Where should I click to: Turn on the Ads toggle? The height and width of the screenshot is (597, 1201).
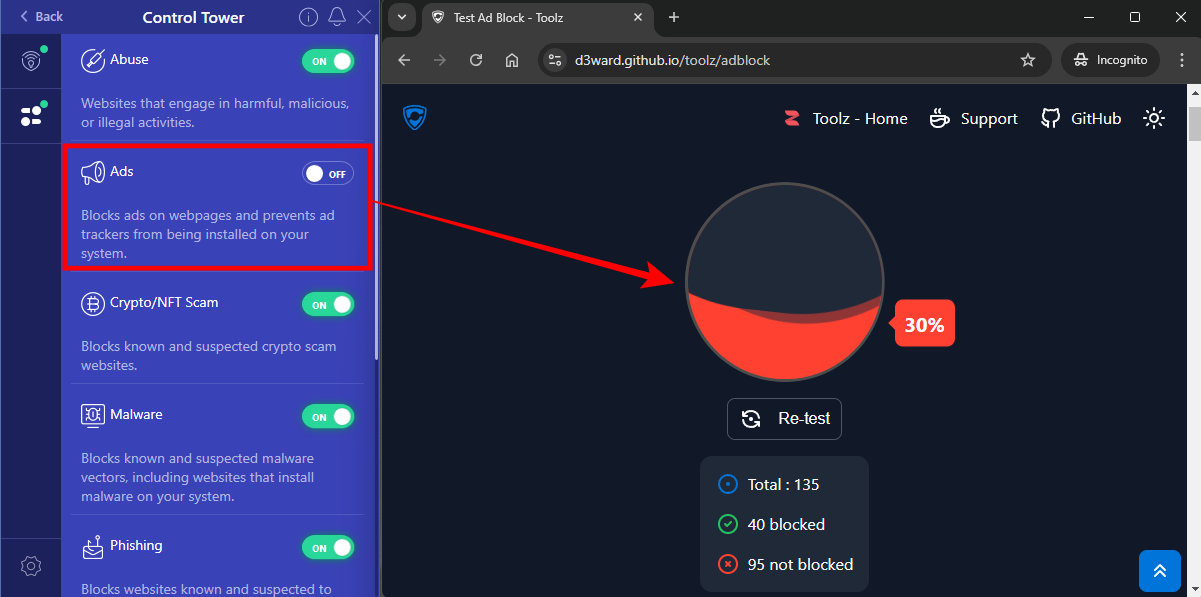[328, 174]
